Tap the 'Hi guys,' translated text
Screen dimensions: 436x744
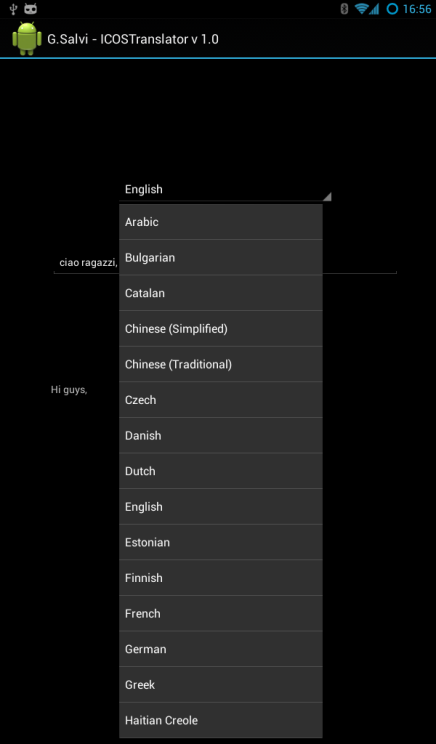pyautogui.click(x=69, y=390)
